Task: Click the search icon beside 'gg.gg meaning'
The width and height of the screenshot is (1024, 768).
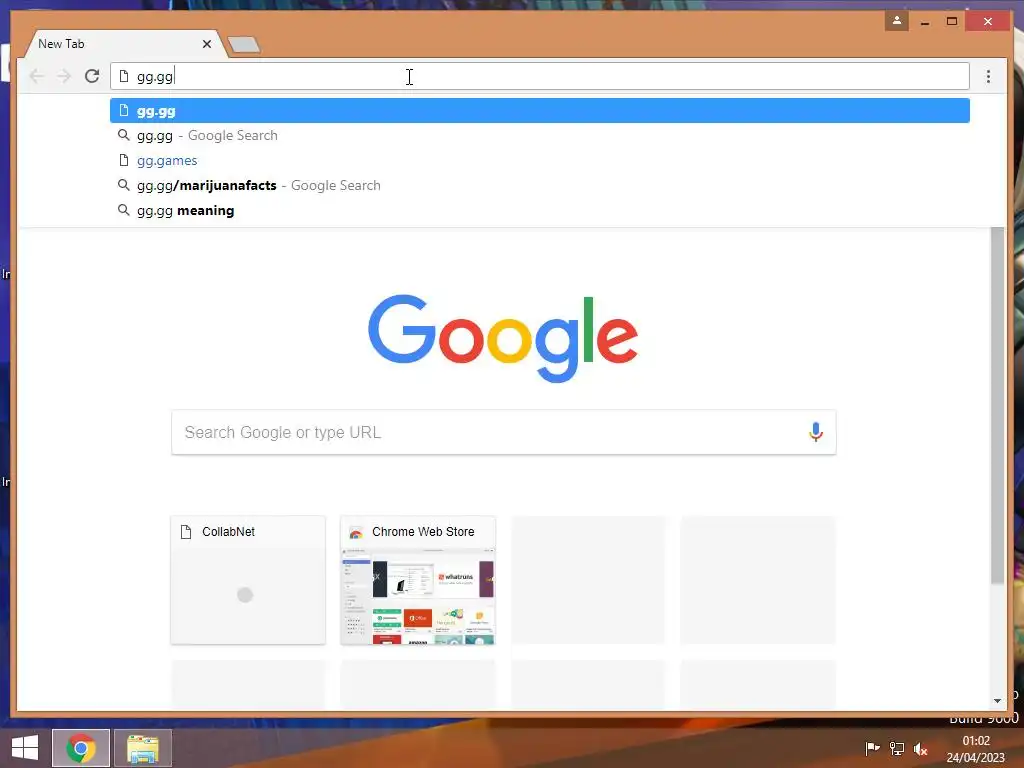Action: [123, 210]
